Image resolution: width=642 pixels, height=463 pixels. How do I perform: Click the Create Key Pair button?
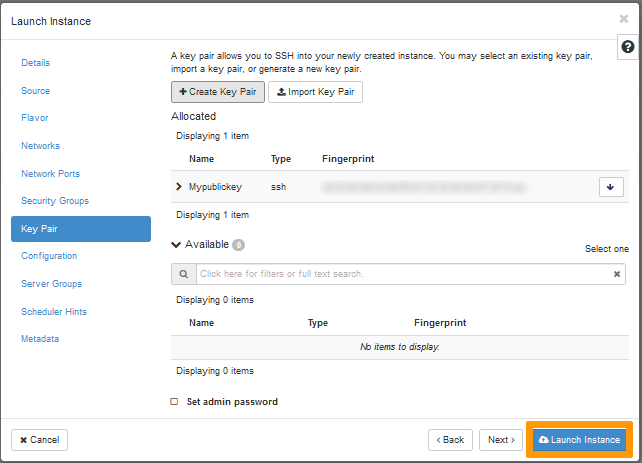point(217,92)
